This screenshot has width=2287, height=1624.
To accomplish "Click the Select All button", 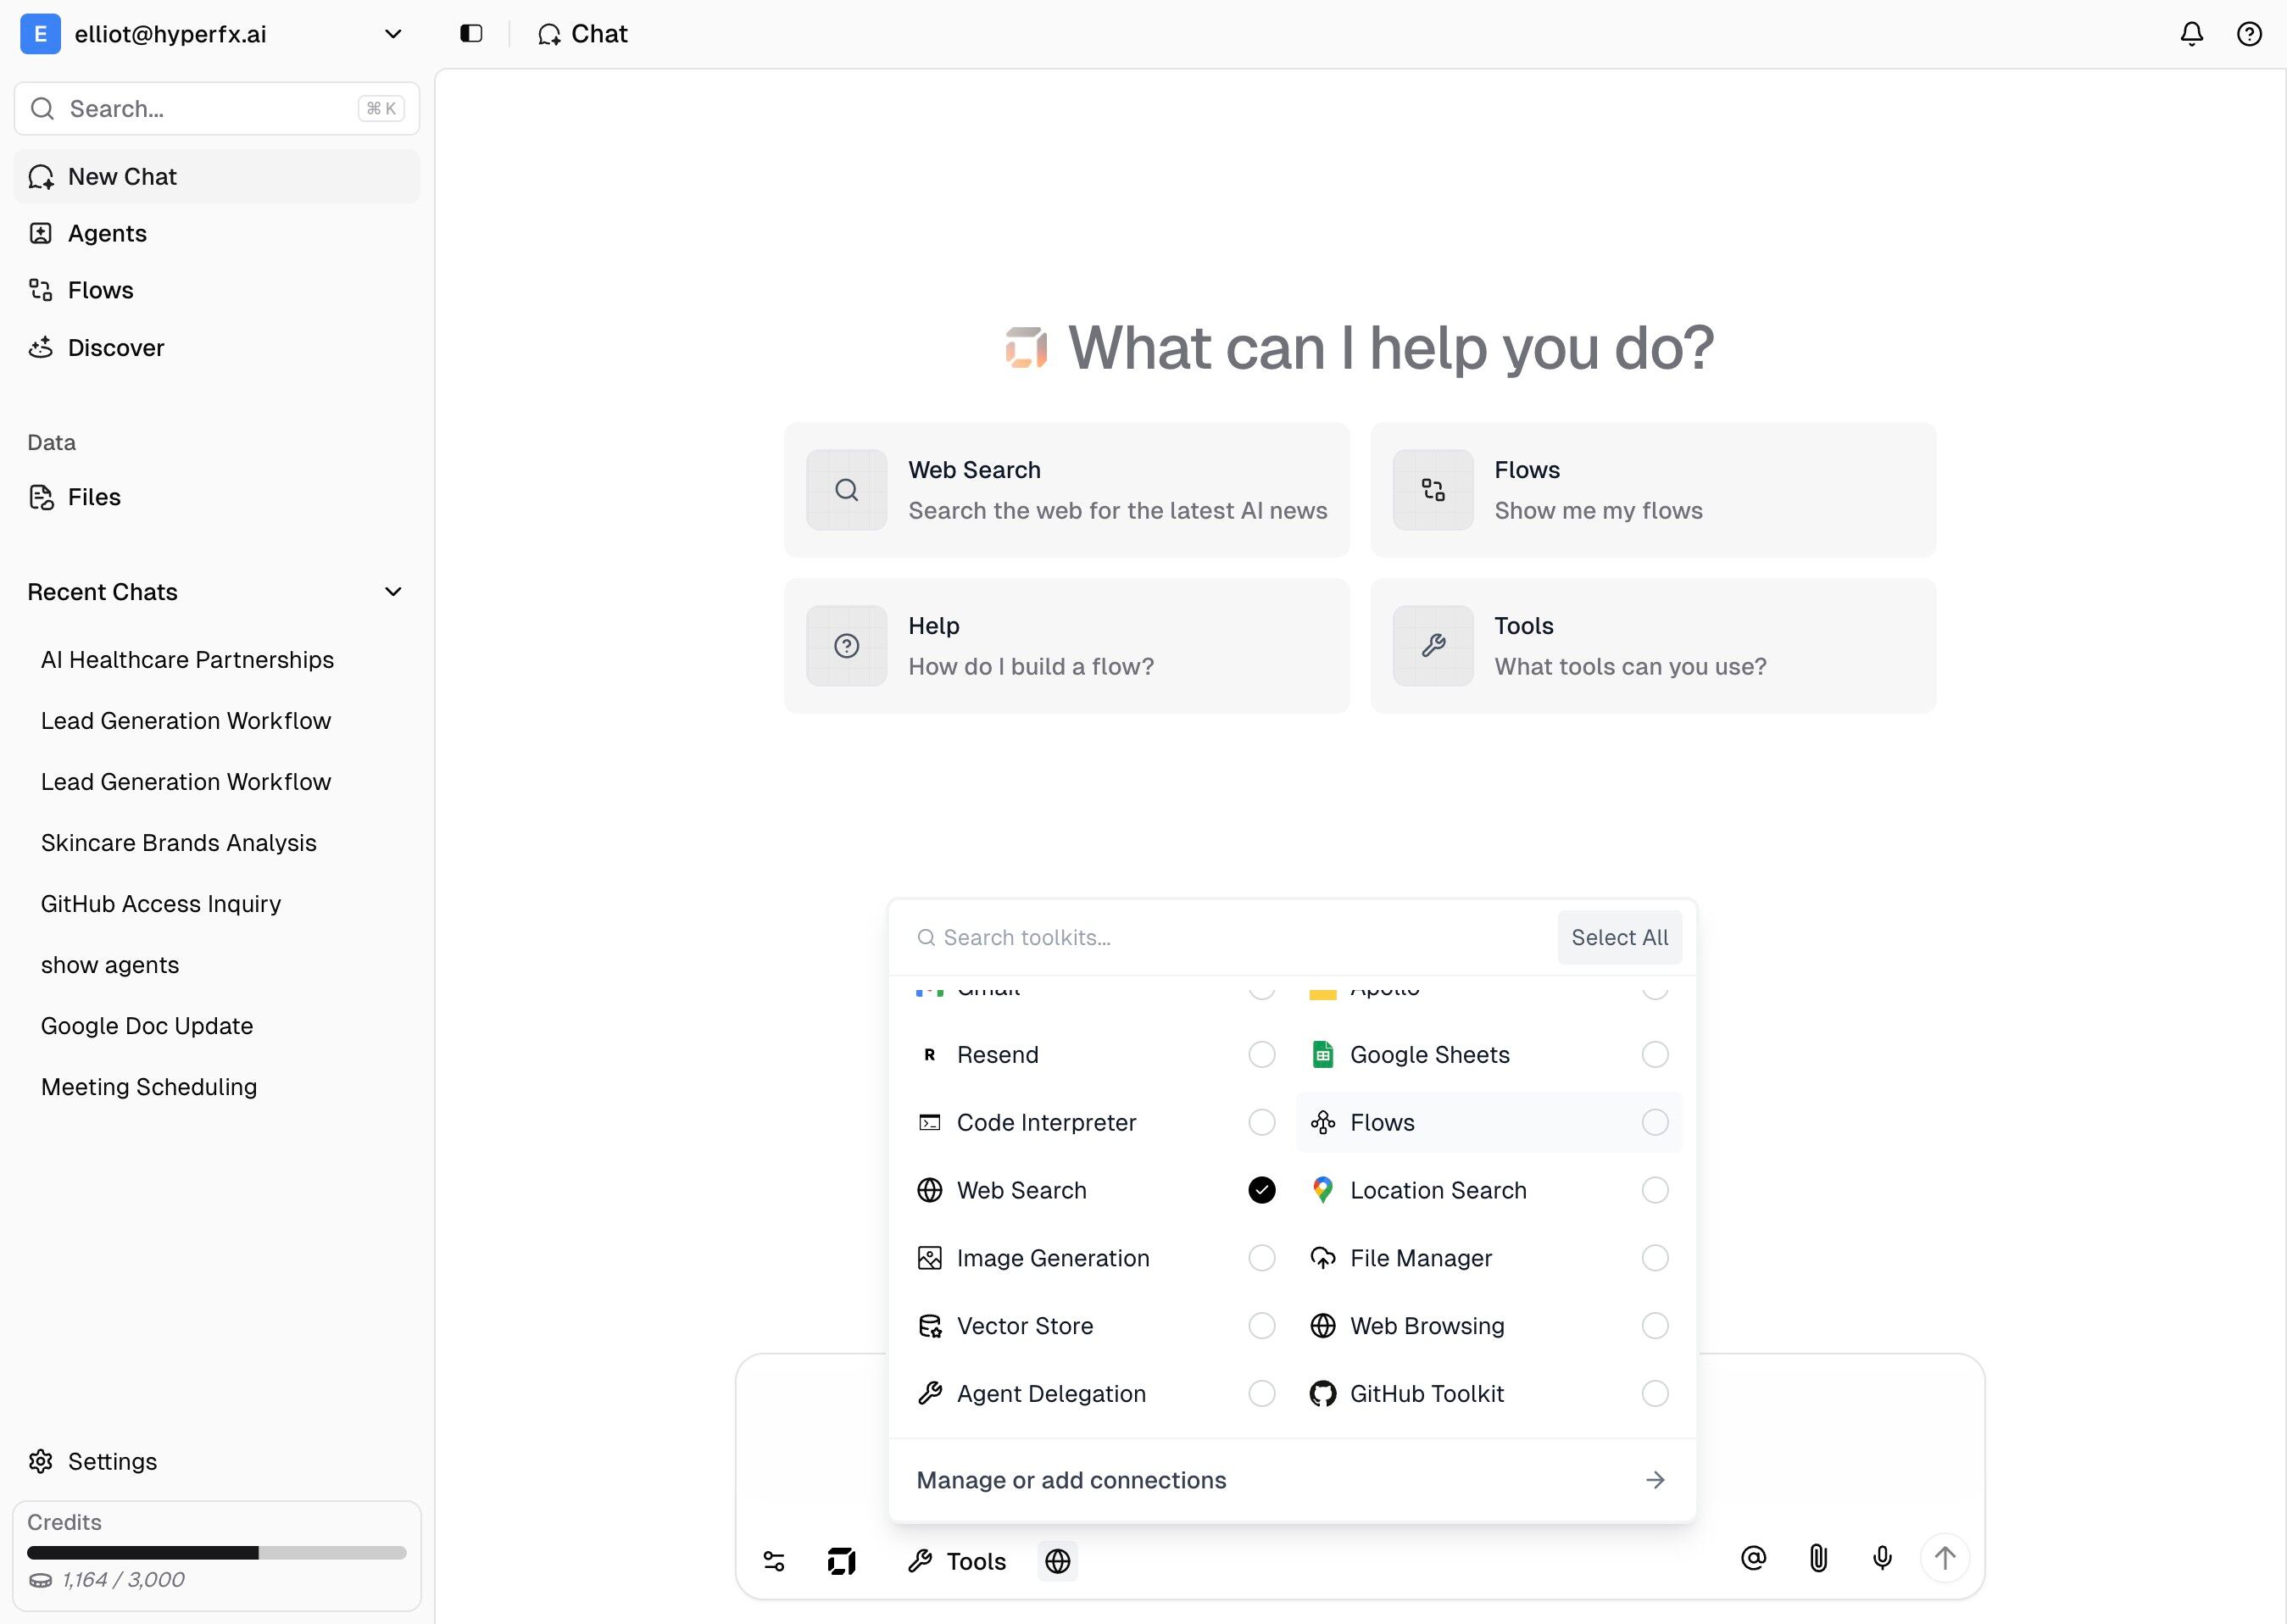I will point(1619,937).
